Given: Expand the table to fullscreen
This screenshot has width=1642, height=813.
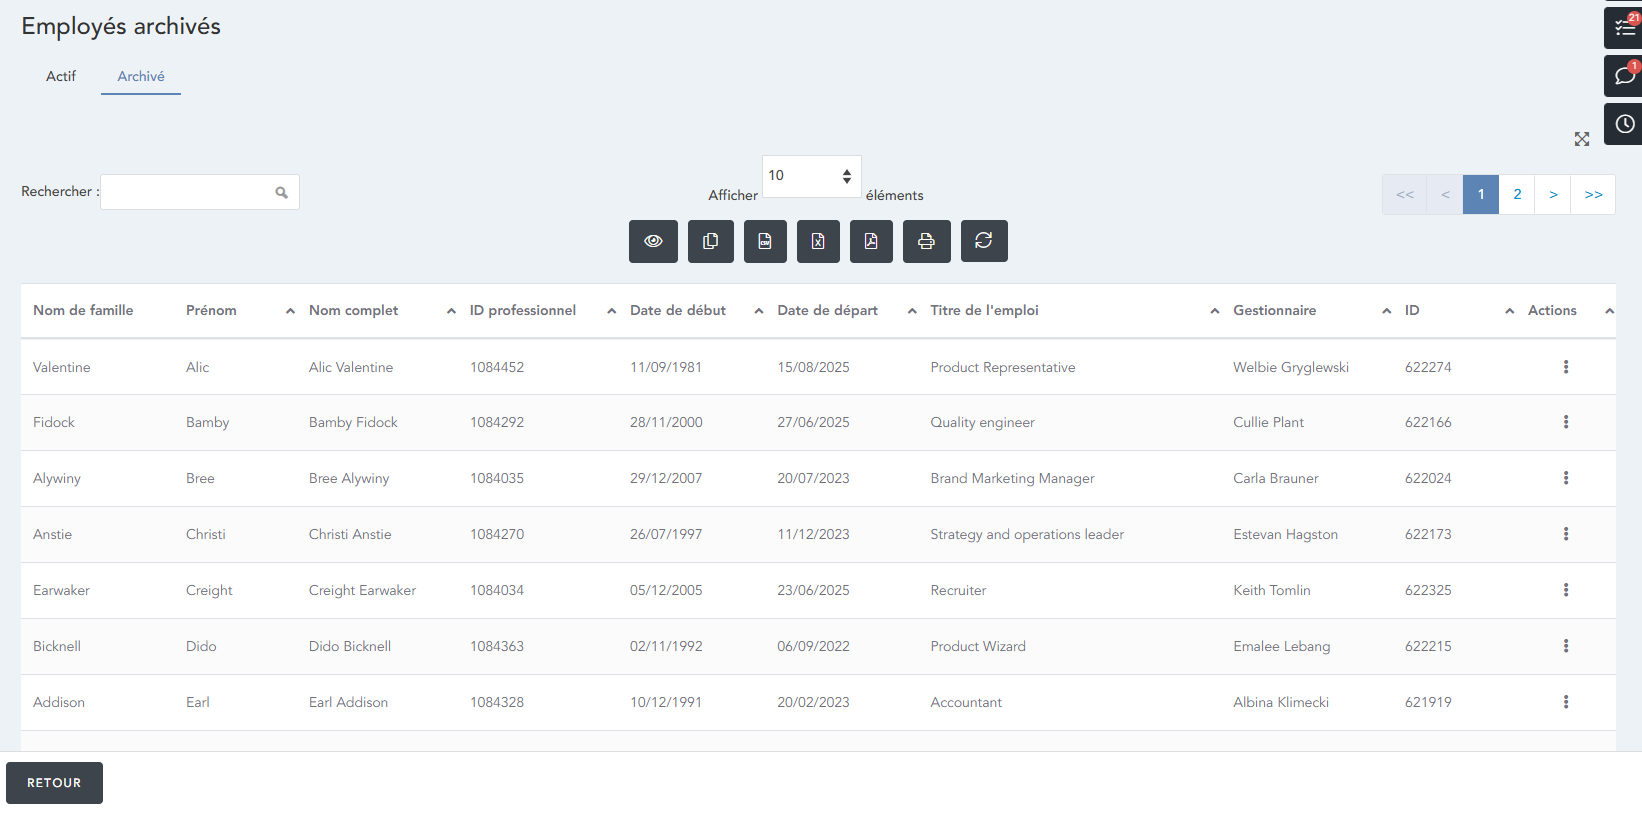Looking at the screenshot, I should click(1581, 139).
